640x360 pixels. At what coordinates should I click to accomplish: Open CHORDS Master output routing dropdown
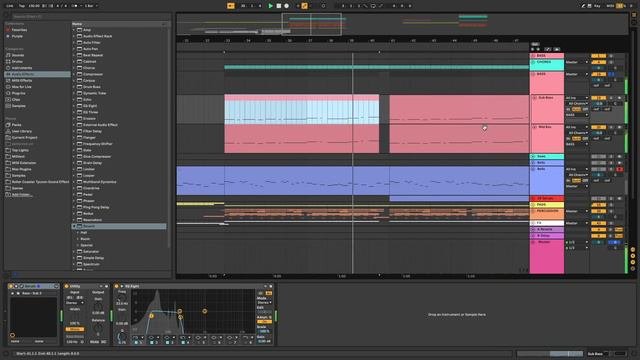coord(577,62)
